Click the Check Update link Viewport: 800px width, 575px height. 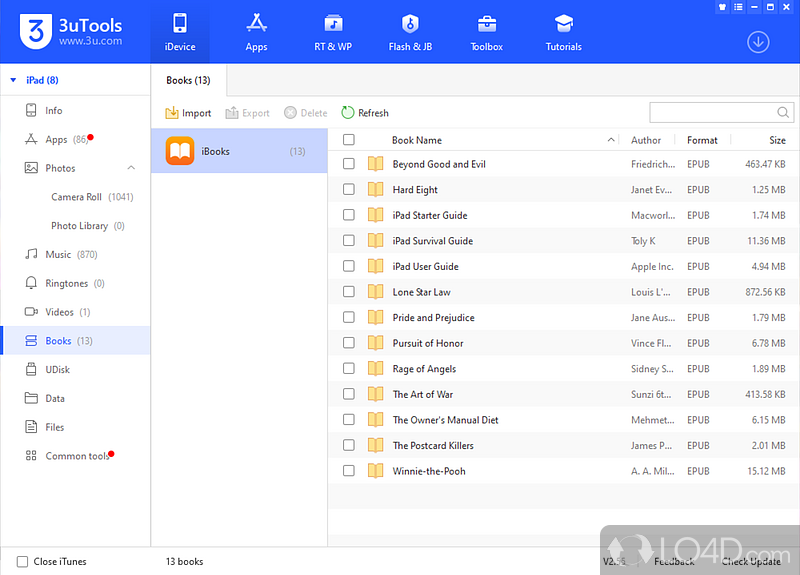coord(751,562)
